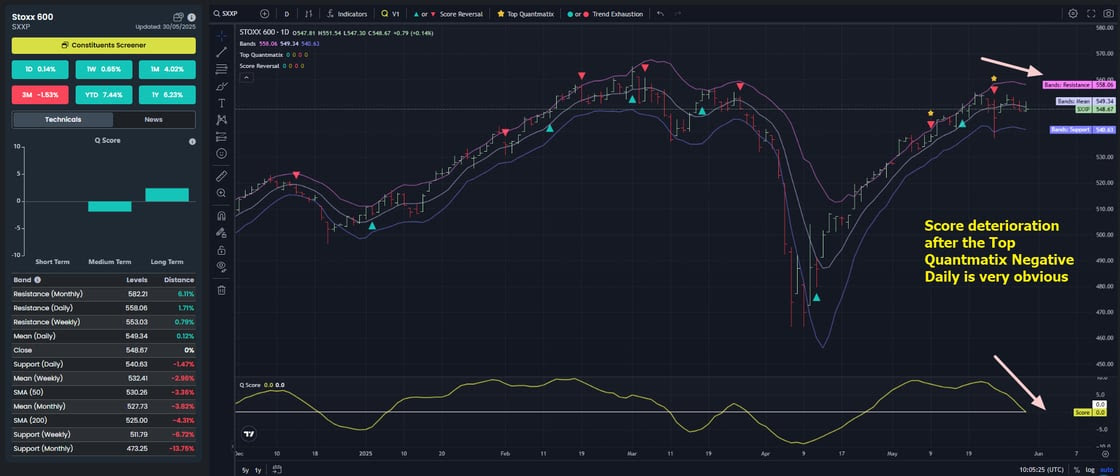Click the Long Term Q Score bar
Screen dimensions: 1120x476
166,194
